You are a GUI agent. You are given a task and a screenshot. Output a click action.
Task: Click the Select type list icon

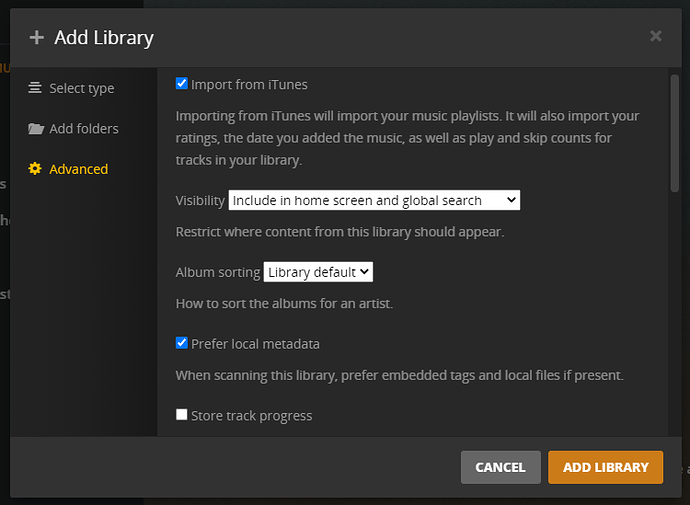[35, 88]
